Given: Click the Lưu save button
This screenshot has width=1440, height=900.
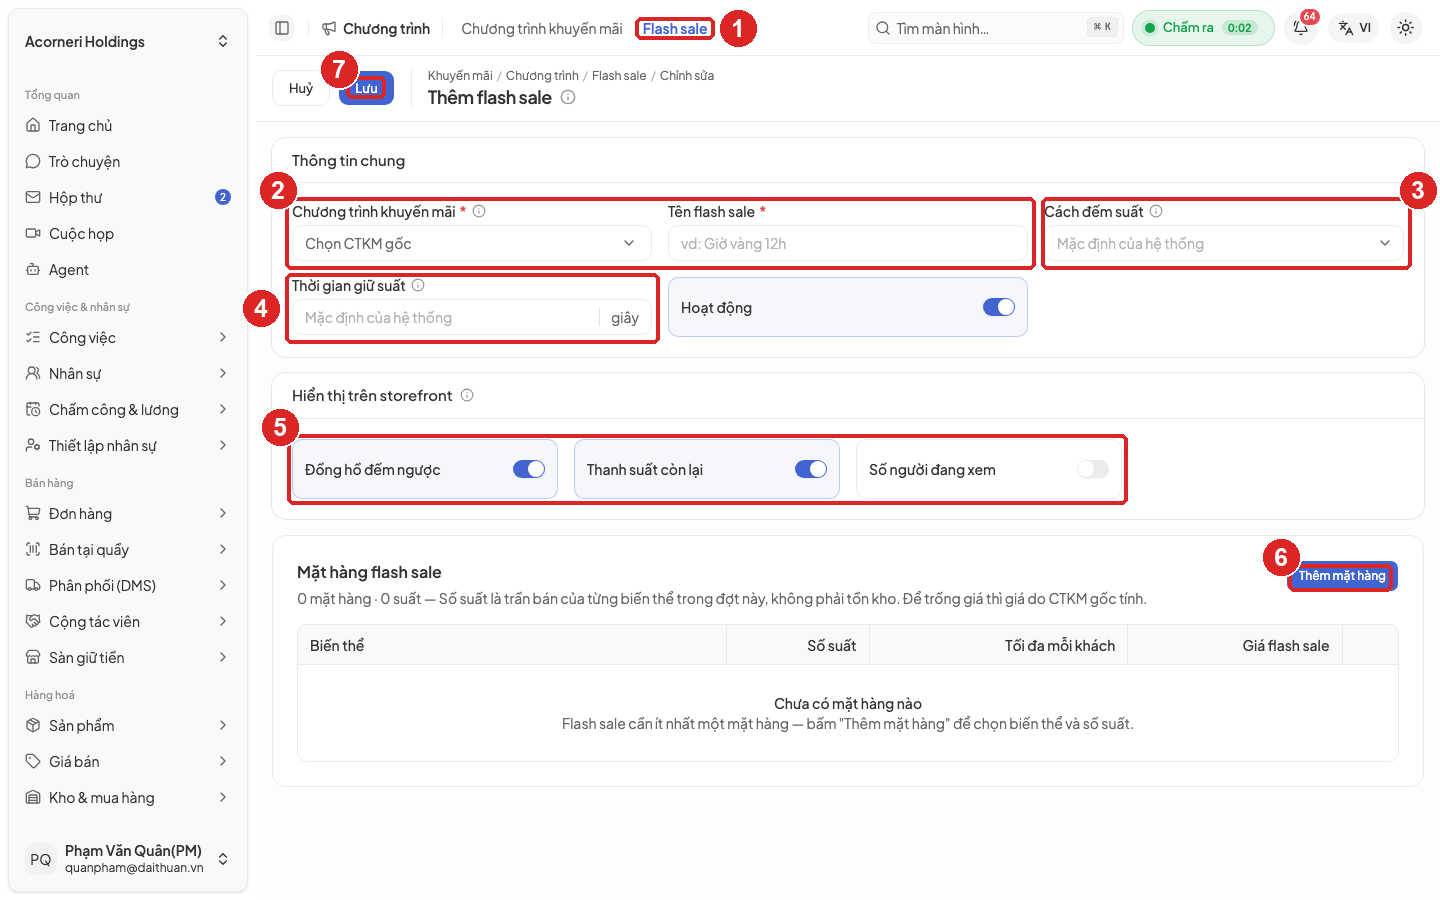Looking at the screenshot, I should tap(366, 88).
